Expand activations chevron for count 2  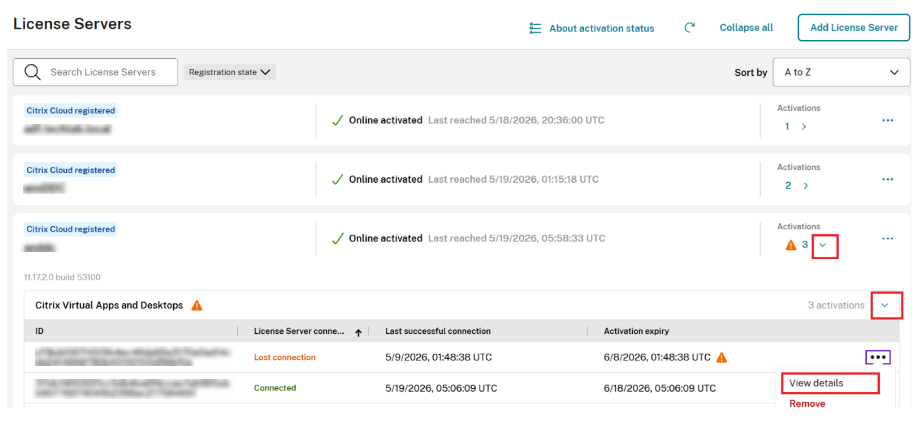[x=806, y=186]
